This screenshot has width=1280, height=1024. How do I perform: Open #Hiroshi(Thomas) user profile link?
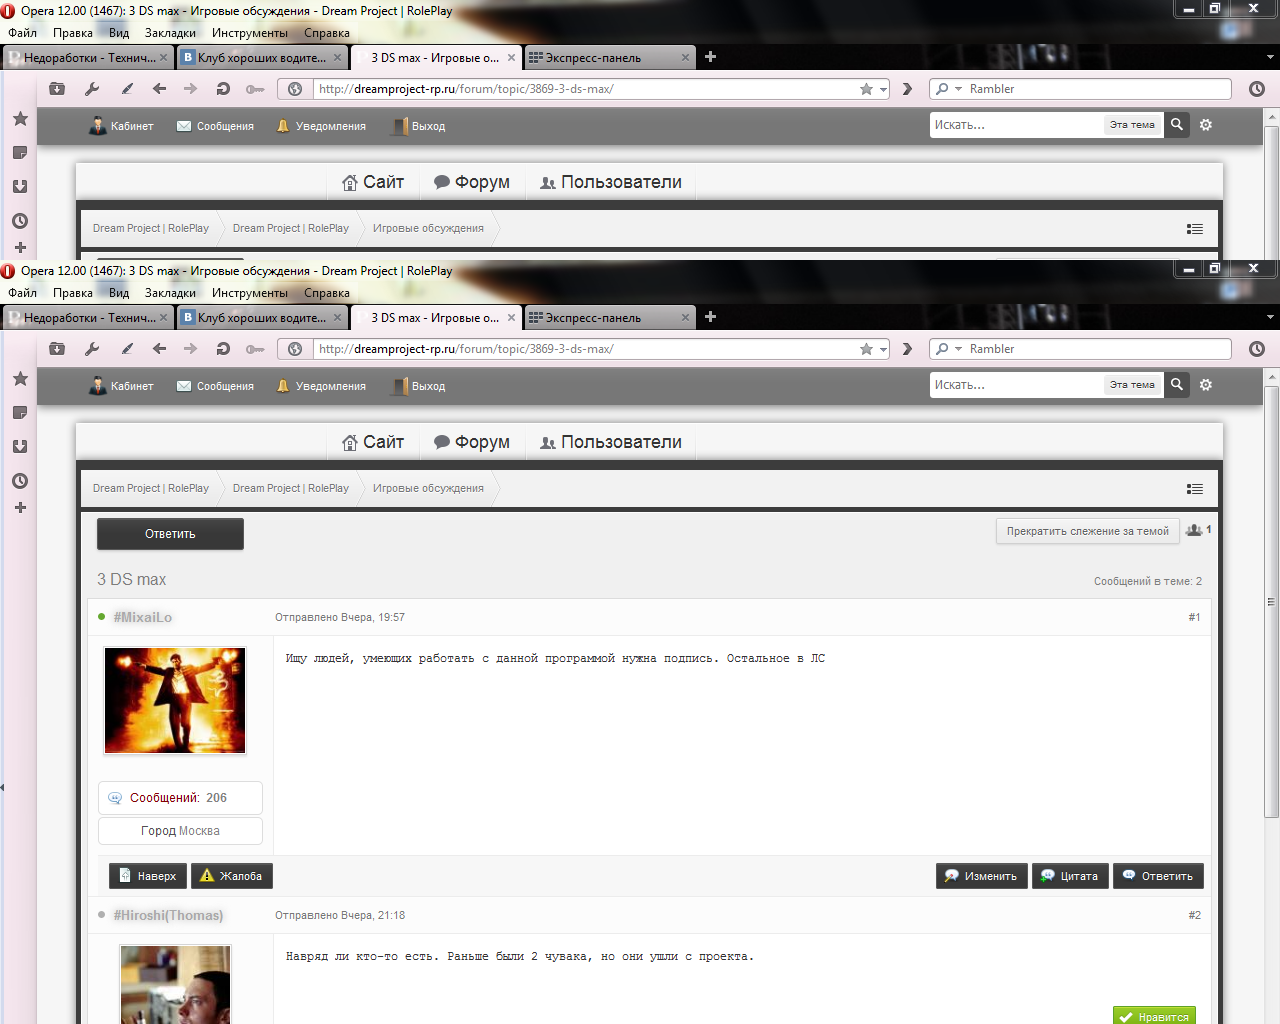(168, 915)
